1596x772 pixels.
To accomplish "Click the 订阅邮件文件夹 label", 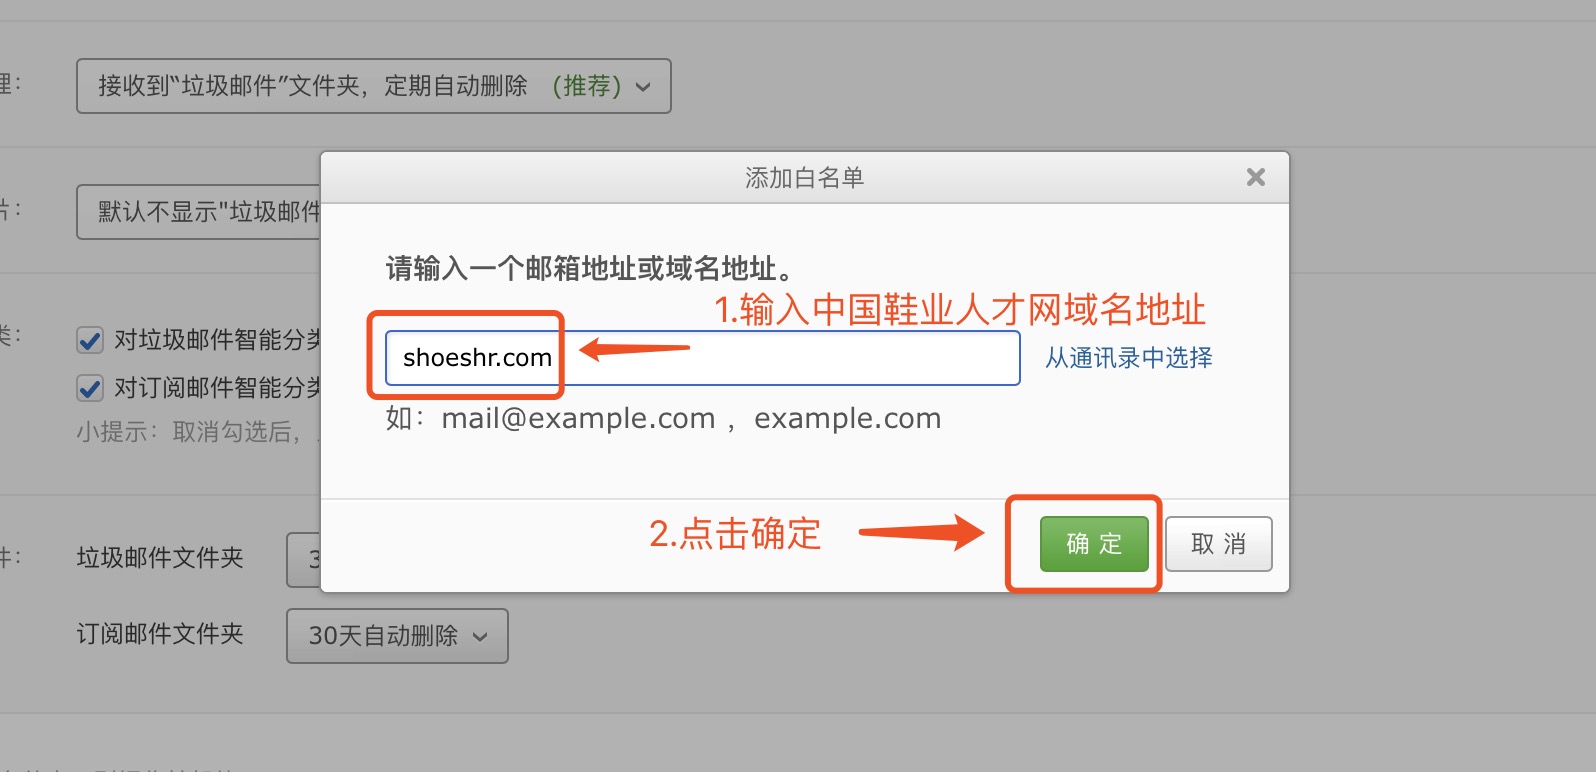I will point(160,634).
